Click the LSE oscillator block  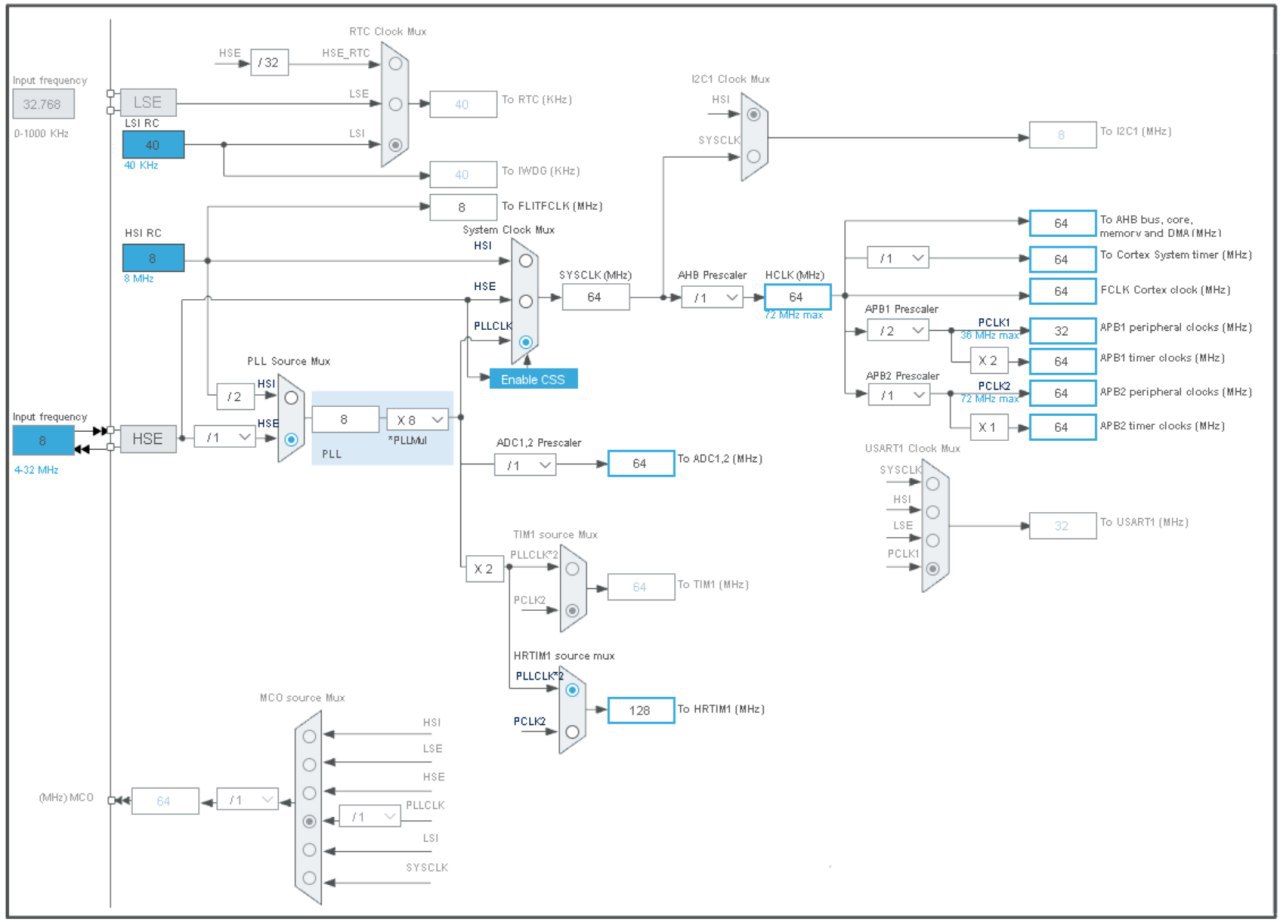click(148, 102)
